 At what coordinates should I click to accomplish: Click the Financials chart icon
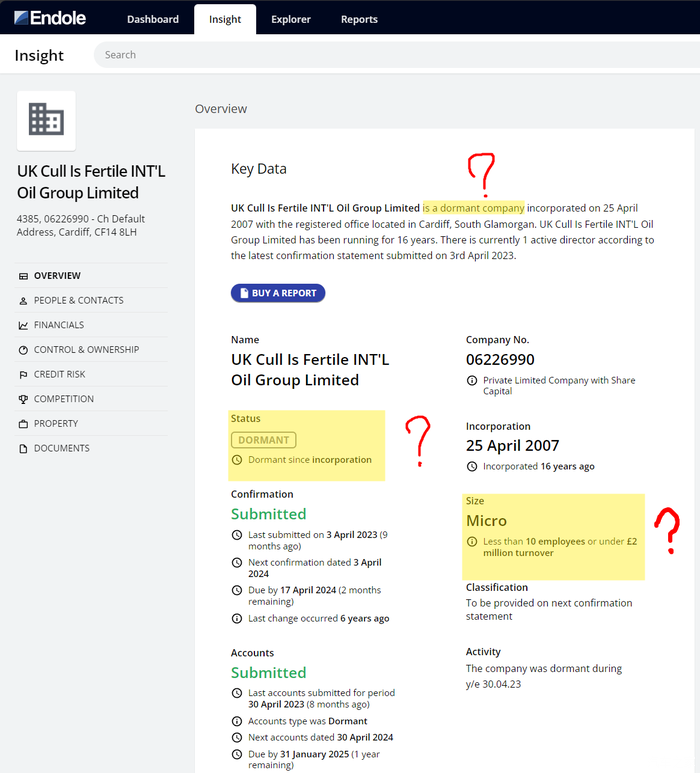(x=23, y=325)
